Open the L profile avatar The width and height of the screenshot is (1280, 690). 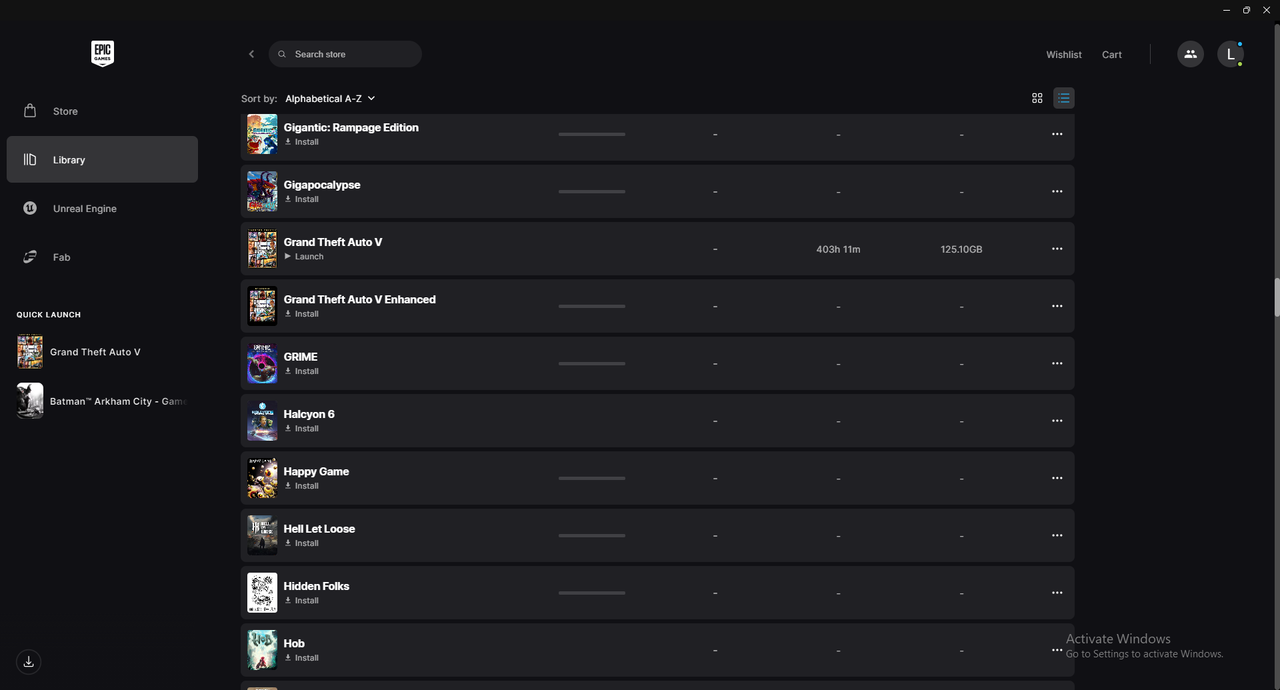pos(1230,54)
